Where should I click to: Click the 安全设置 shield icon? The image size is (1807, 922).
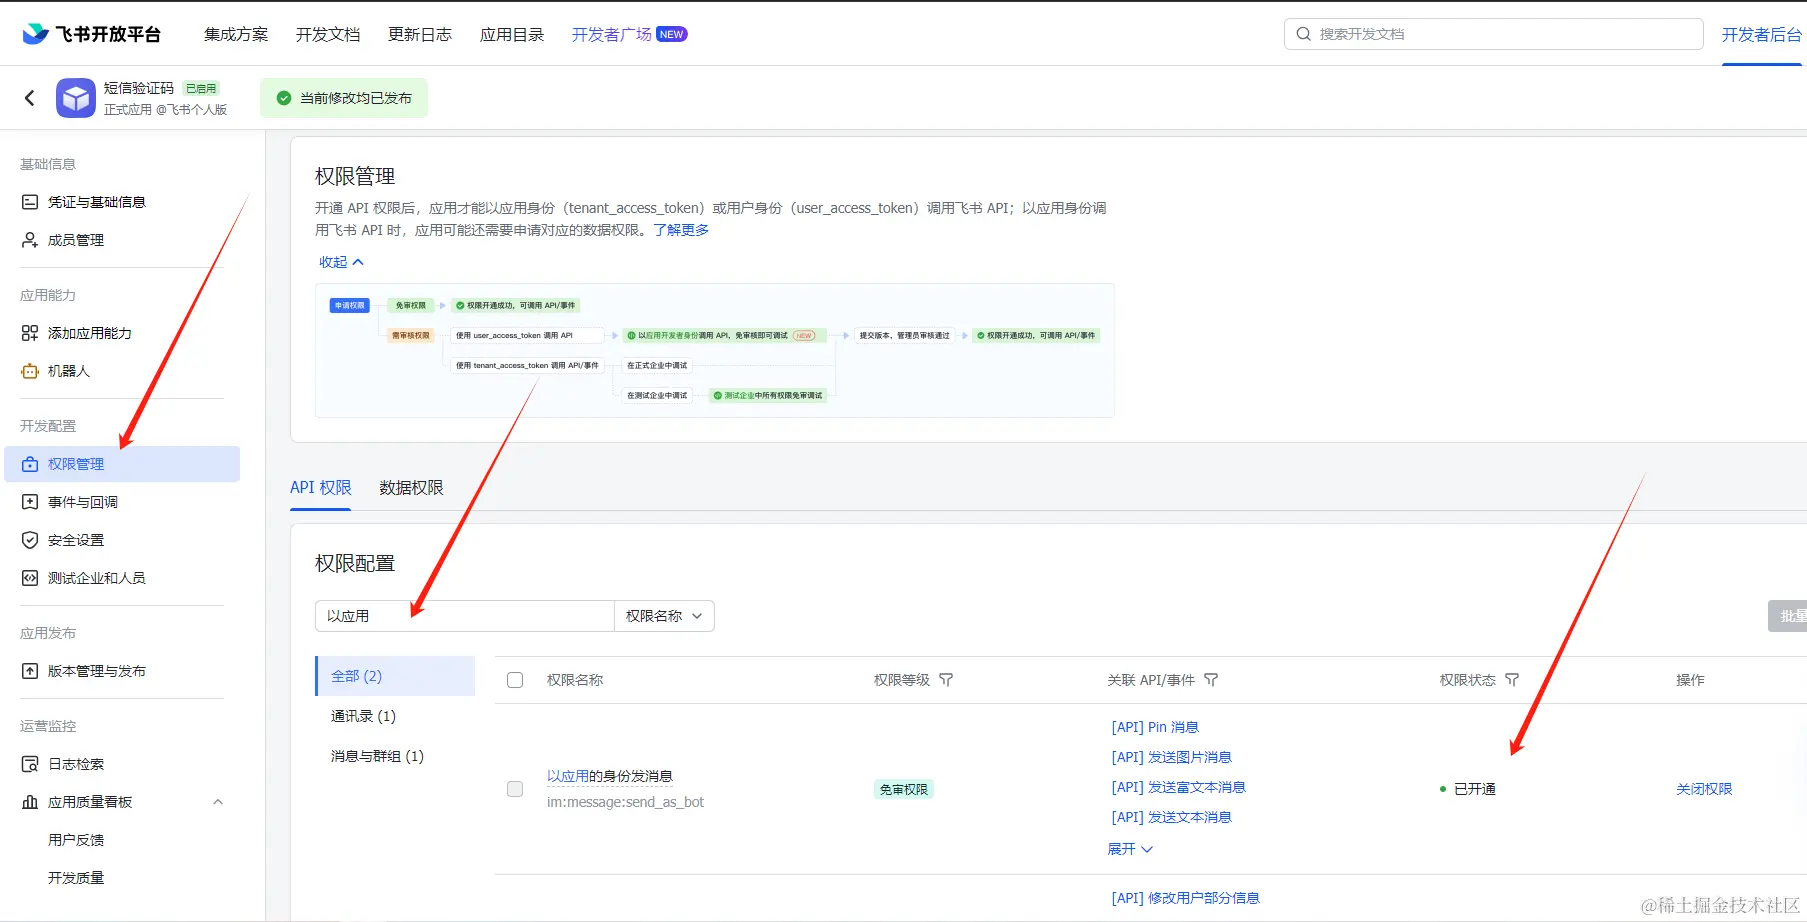(x=30, y=540)
